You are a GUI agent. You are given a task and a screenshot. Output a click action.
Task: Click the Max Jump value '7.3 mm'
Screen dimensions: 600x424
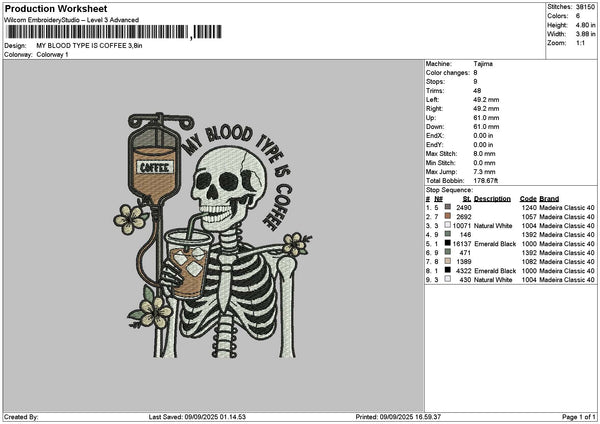click(x=484, y=172)
